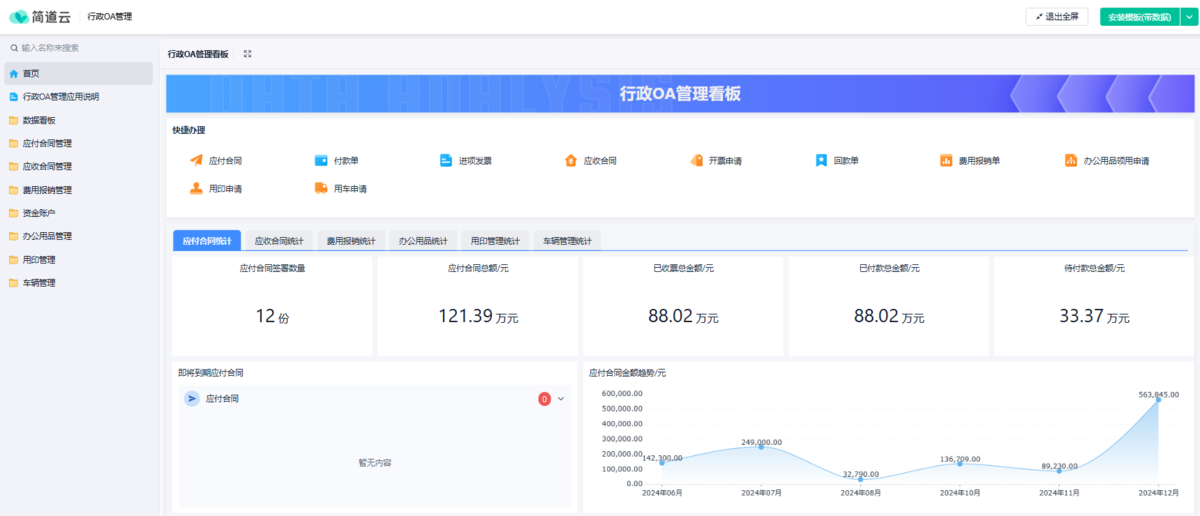
Task: Open the 应收合同 house icon
Action: point(571,160)
